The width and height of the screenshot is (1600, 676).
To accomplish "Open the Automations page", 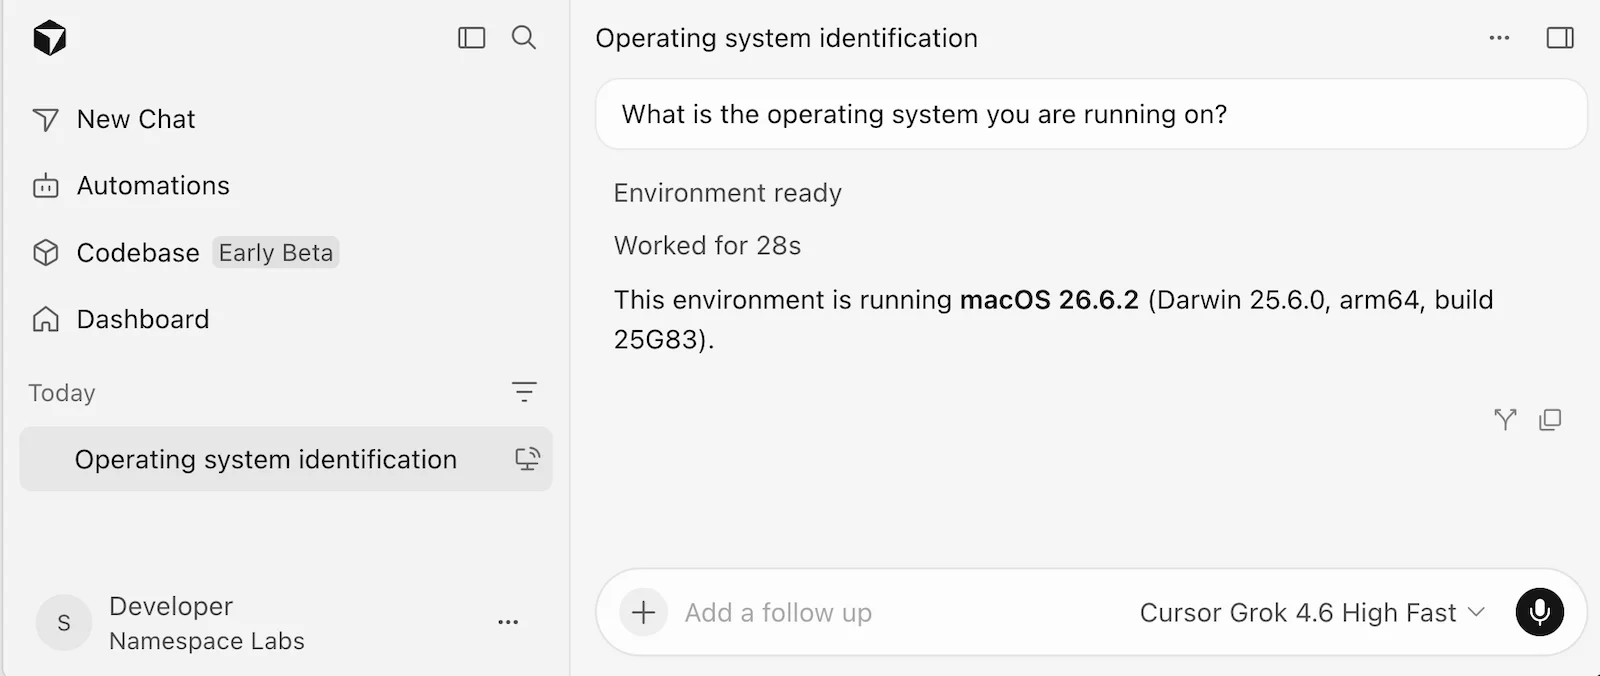I will (x=153, y=186).
